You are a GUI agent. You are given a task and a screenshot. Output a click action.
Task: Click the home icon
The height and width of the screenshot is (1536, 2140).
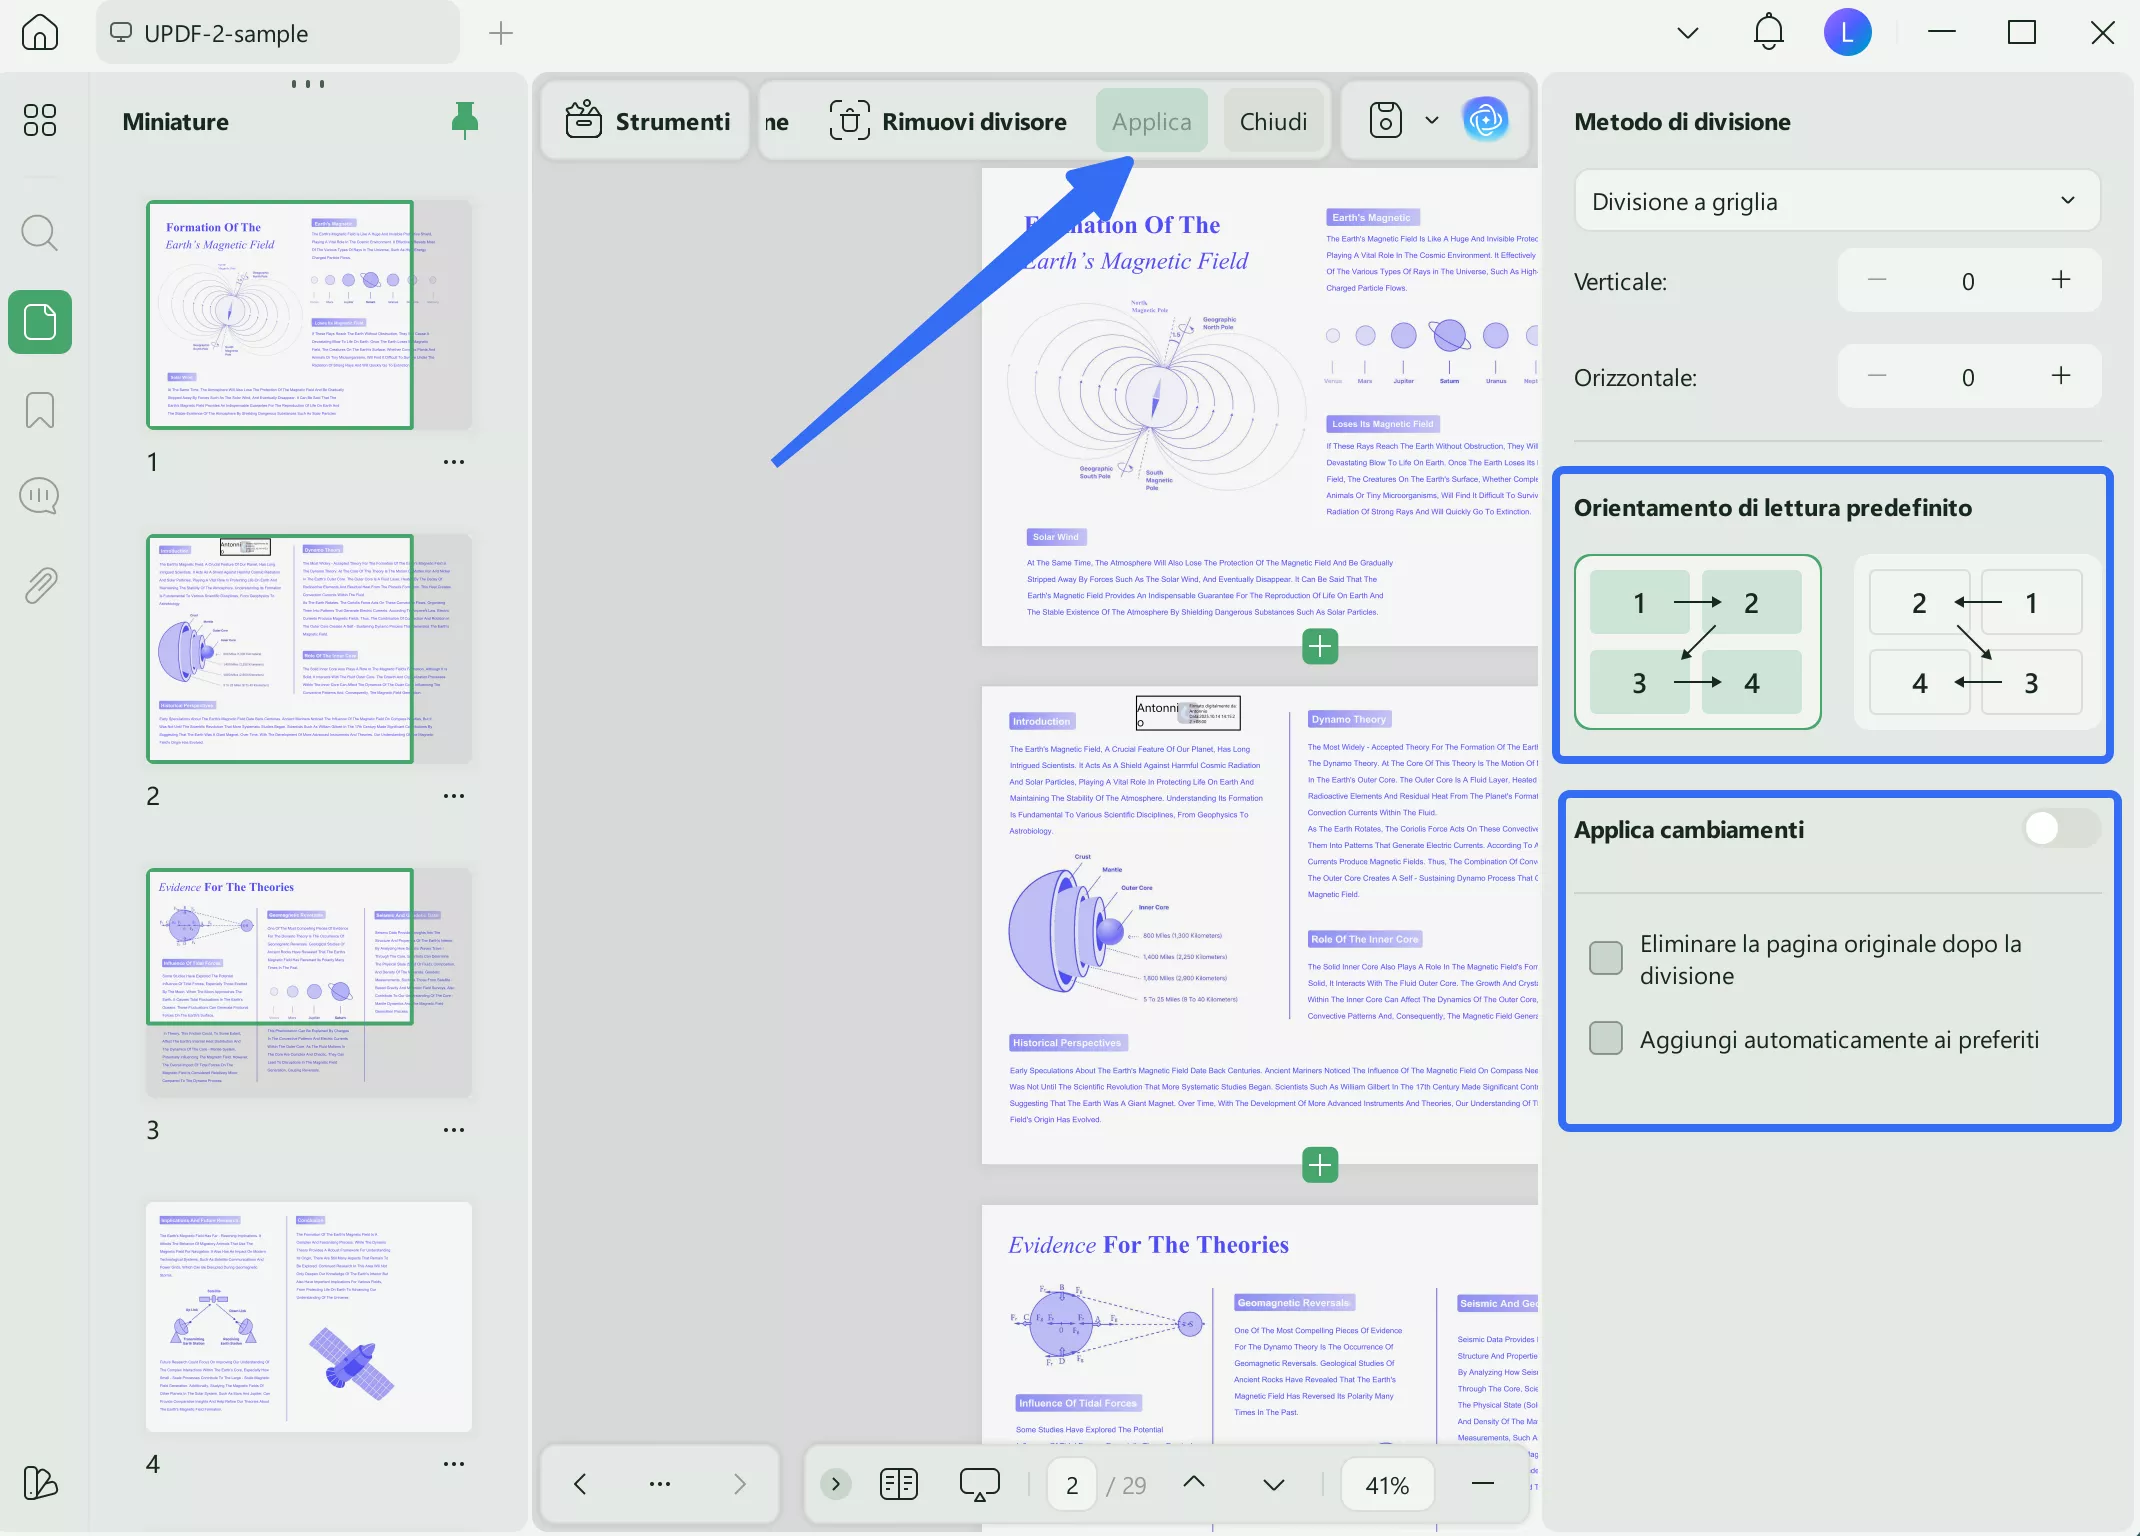pyautogui.click(x=40, y=32)
